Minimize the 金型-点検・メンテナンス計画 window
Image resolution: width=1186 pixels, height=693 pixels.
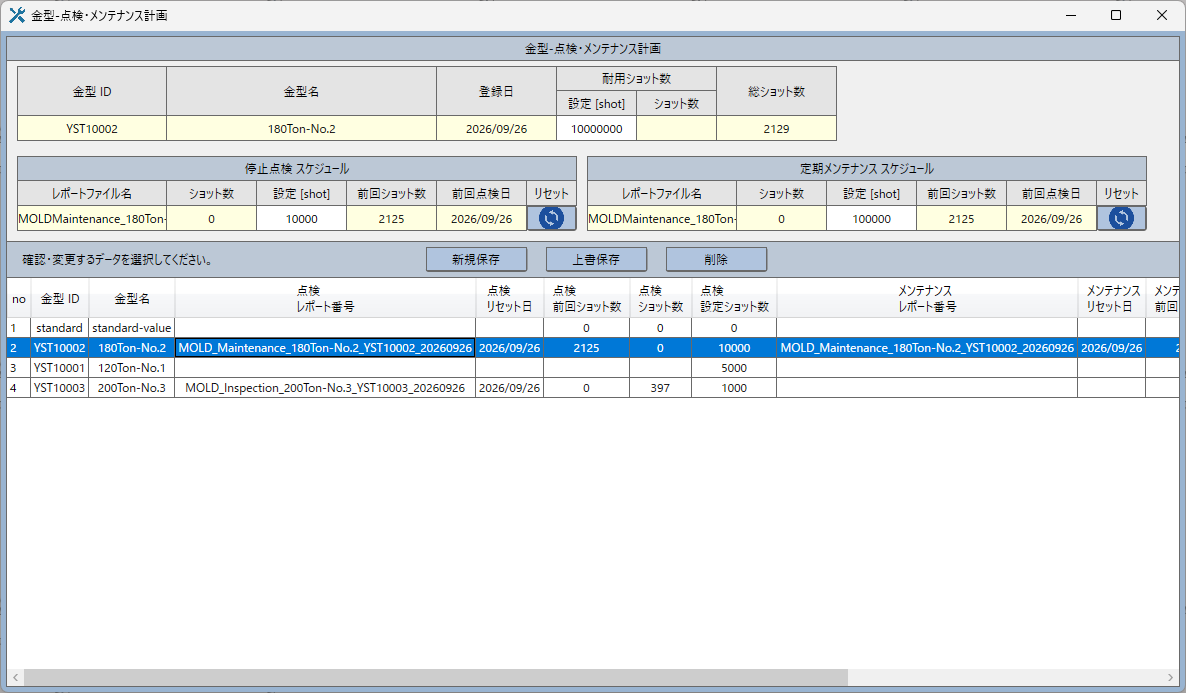pos(1070,15)
